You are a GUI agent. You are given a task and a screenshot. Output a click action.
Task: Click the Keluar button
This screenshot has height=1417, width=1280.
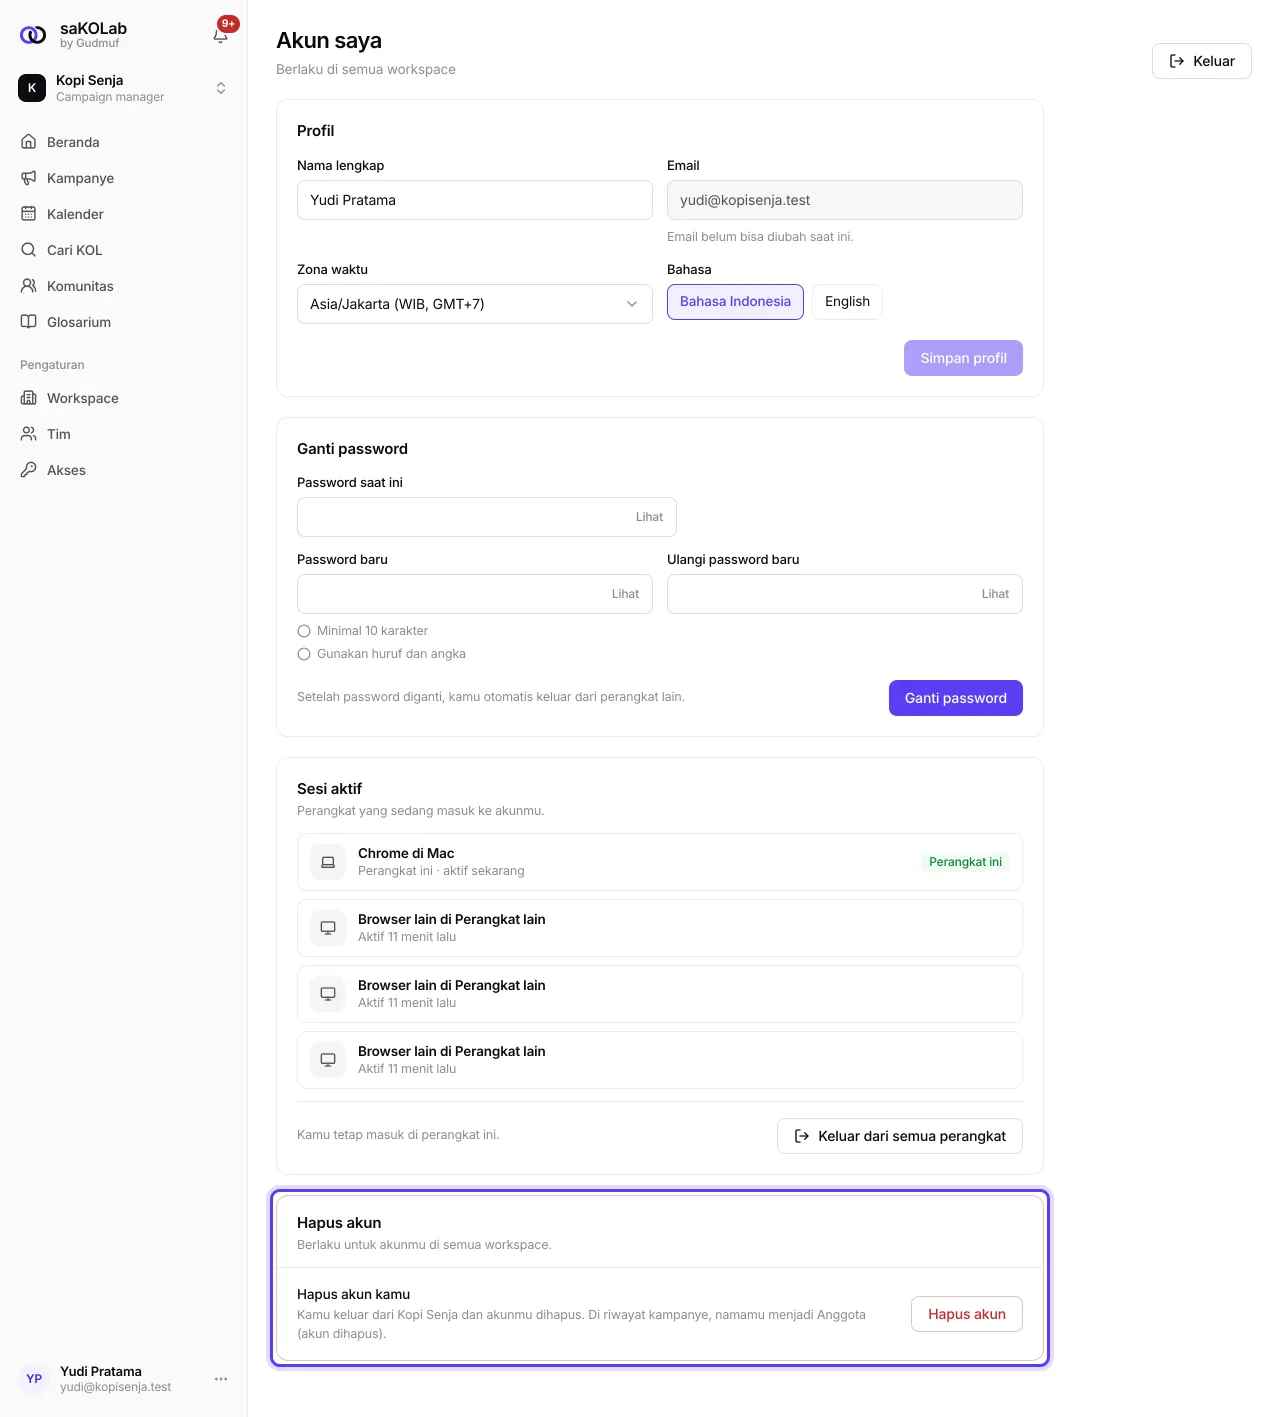coord(1201,61)
